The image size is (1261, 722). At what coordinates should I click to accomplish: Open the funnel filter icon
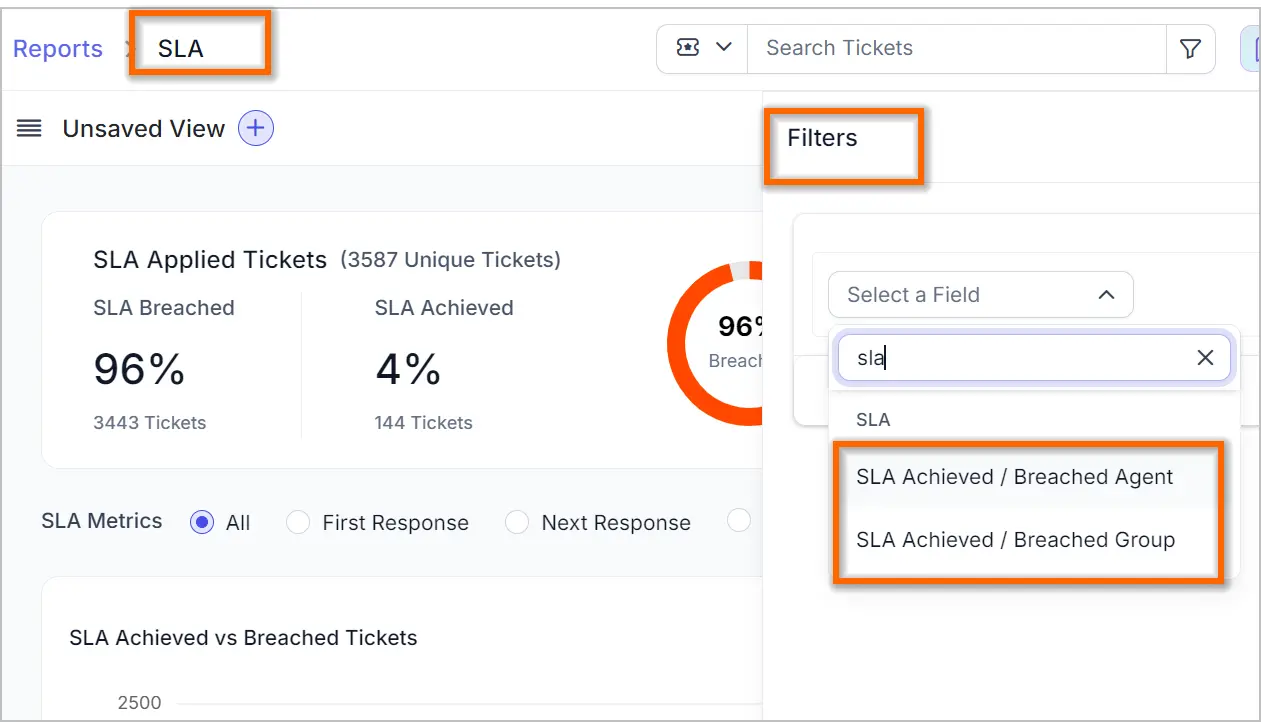pos(1190,48)
